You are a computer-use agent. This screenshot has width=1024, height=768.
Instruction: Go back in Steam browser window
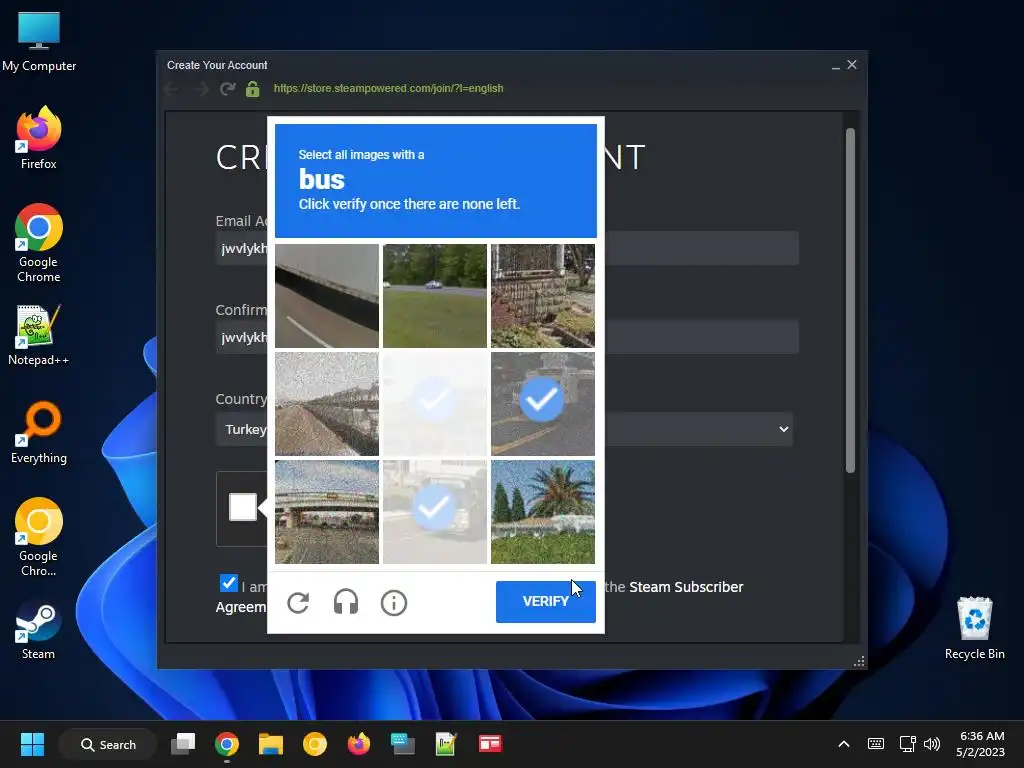click(172, 89)
